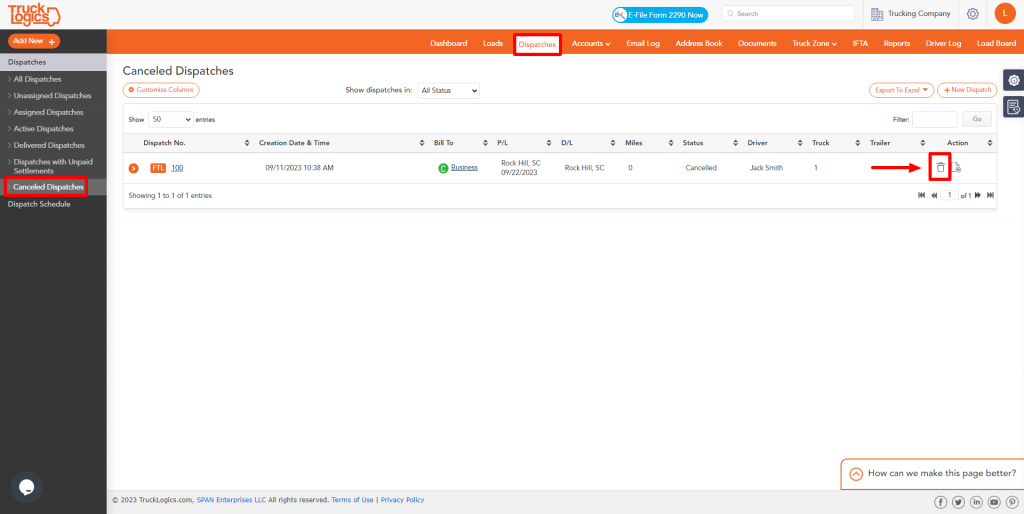Click into the Filter text box
The image size is (1024, 514).
(x=935, y=120)
